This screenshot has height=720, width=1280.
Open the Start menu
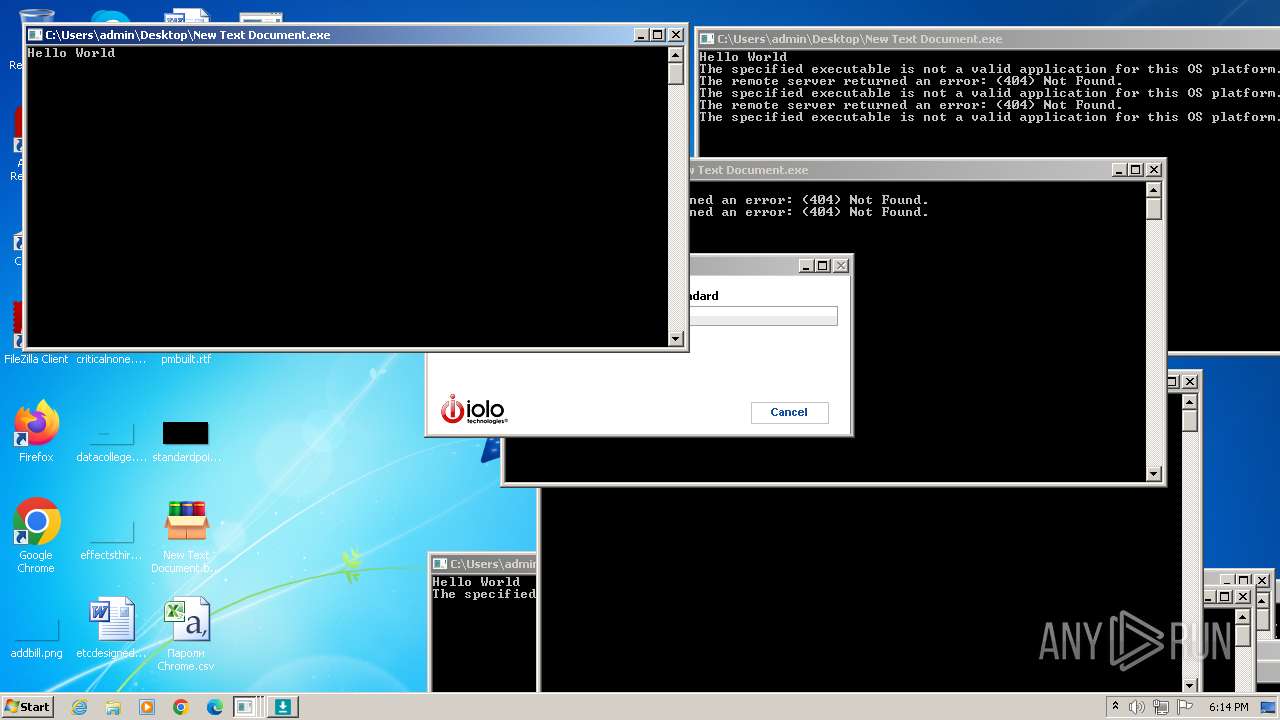[x=27, y=706]
